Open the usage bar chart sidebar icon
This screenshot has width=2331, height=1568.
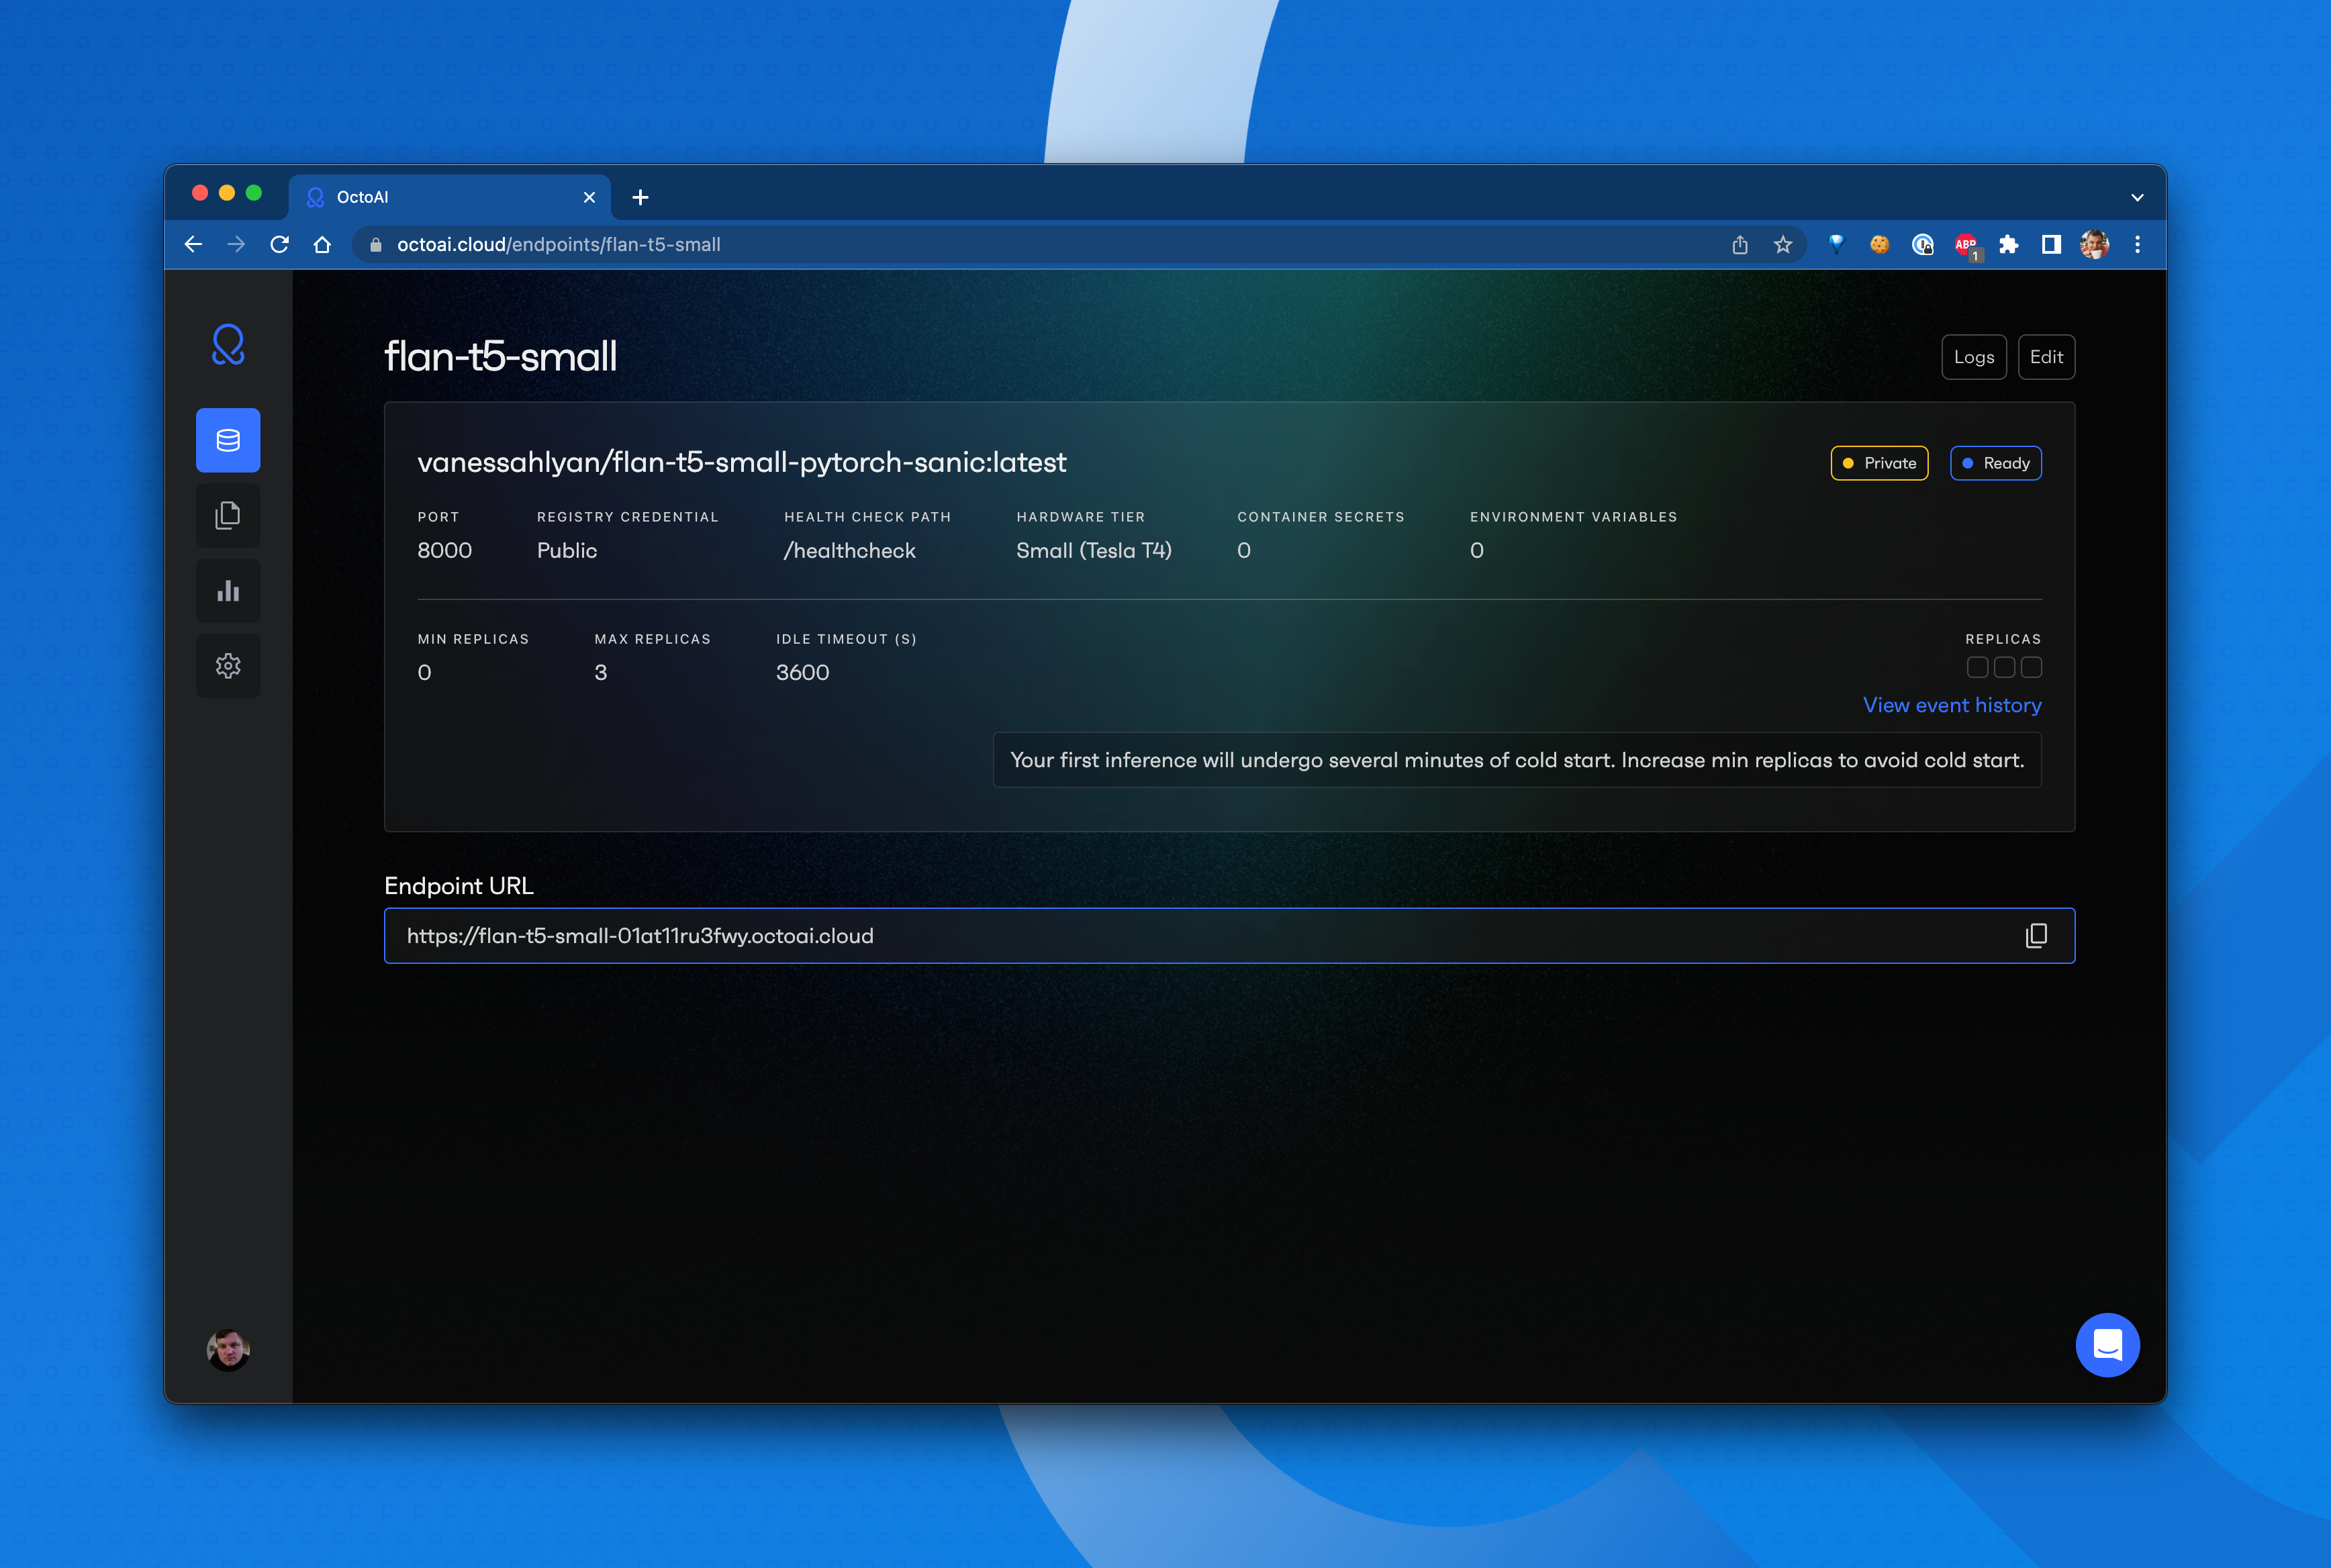tap(228, 591)
